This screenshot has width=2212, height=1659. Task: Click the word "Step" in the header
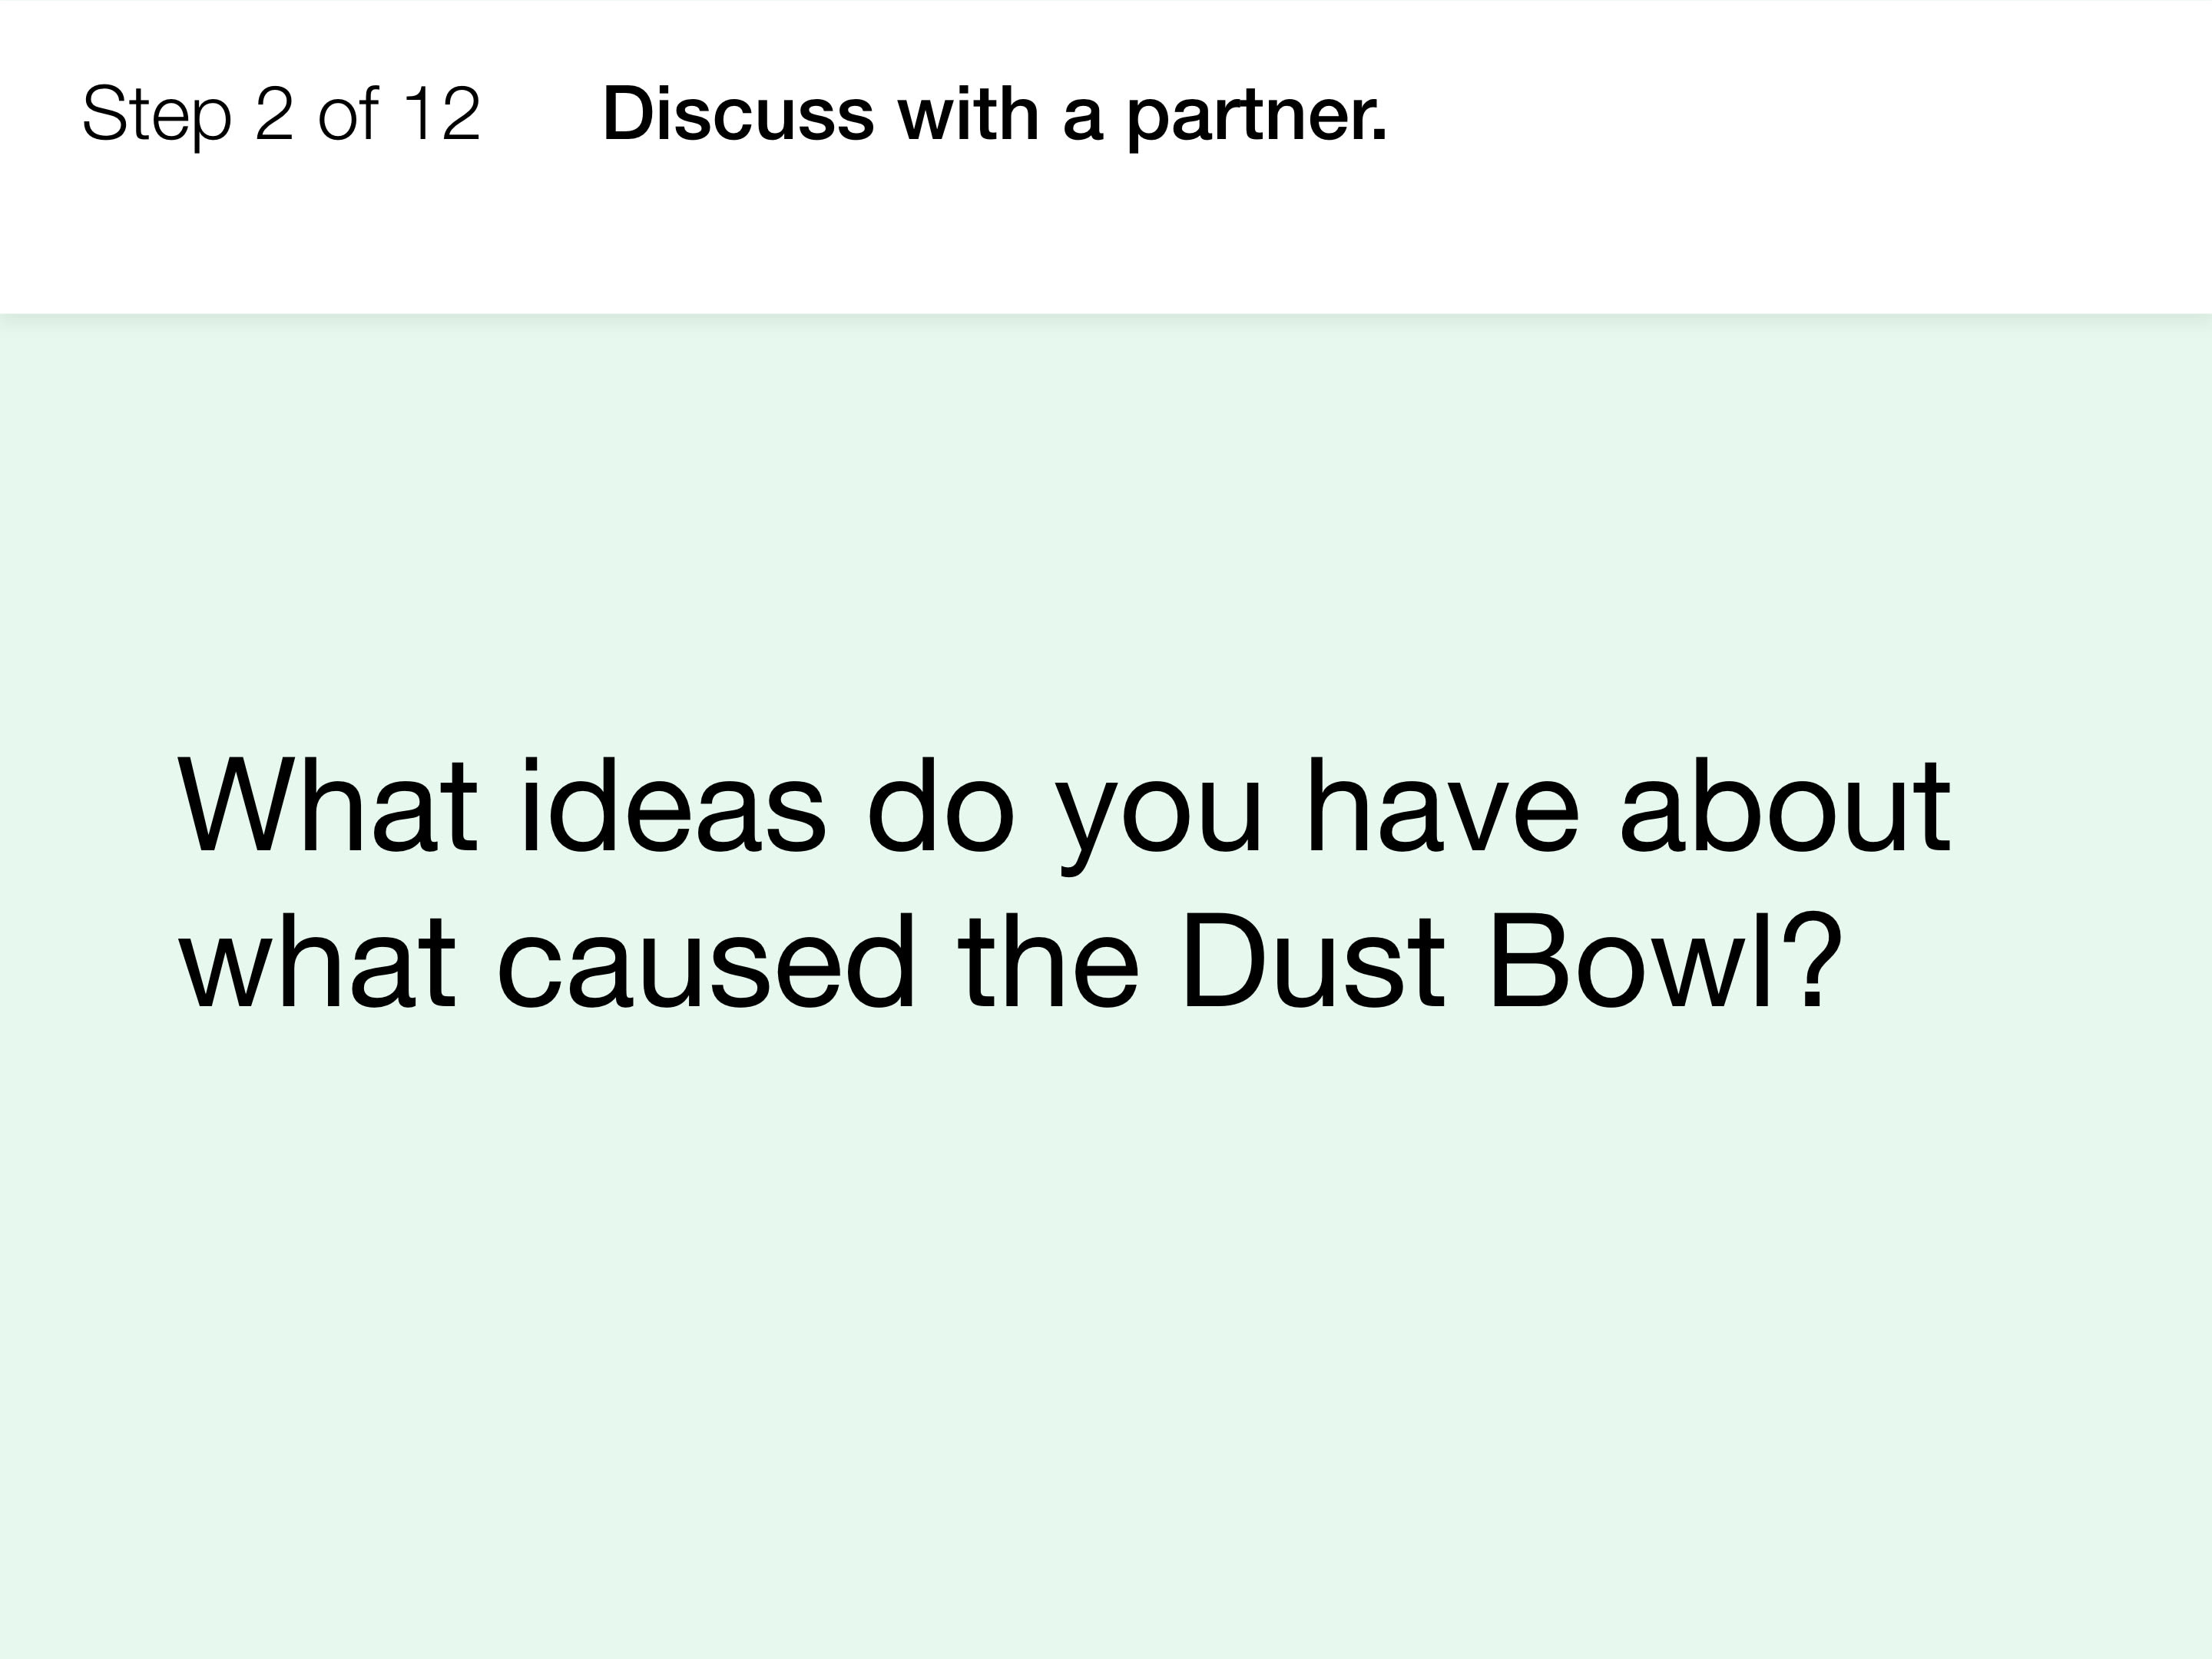[157, 116]
